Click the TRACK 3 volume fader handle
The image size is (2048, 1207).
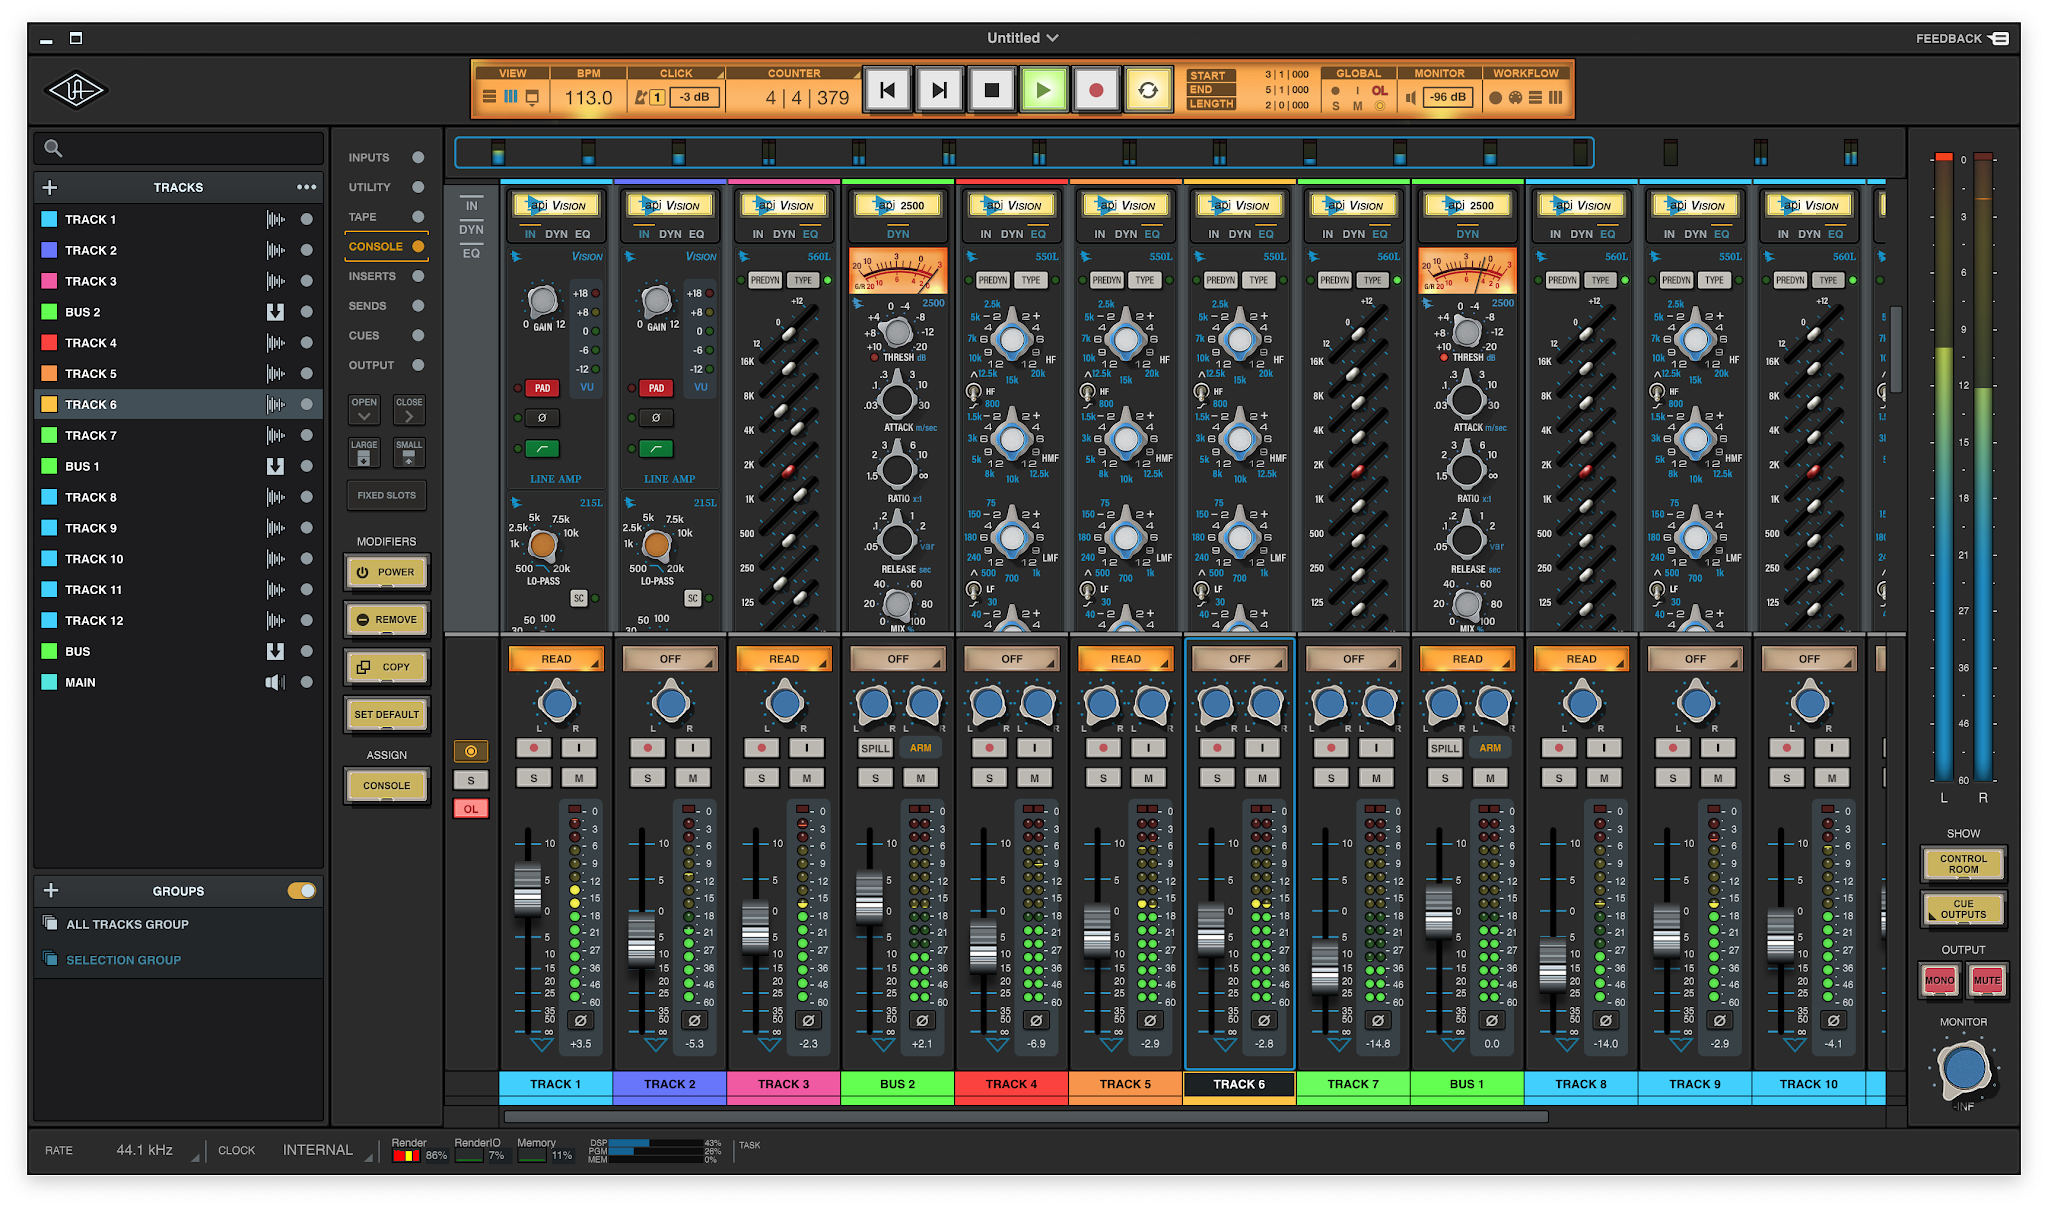[x=755, y=926]
